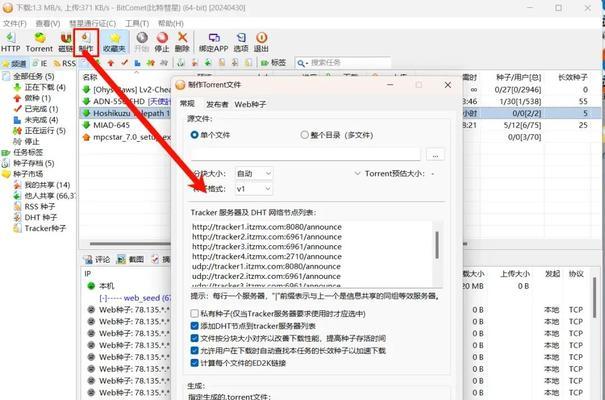Click the 删除 delete toolbar icon
This screenshot has height=400, width=605.
182,42
